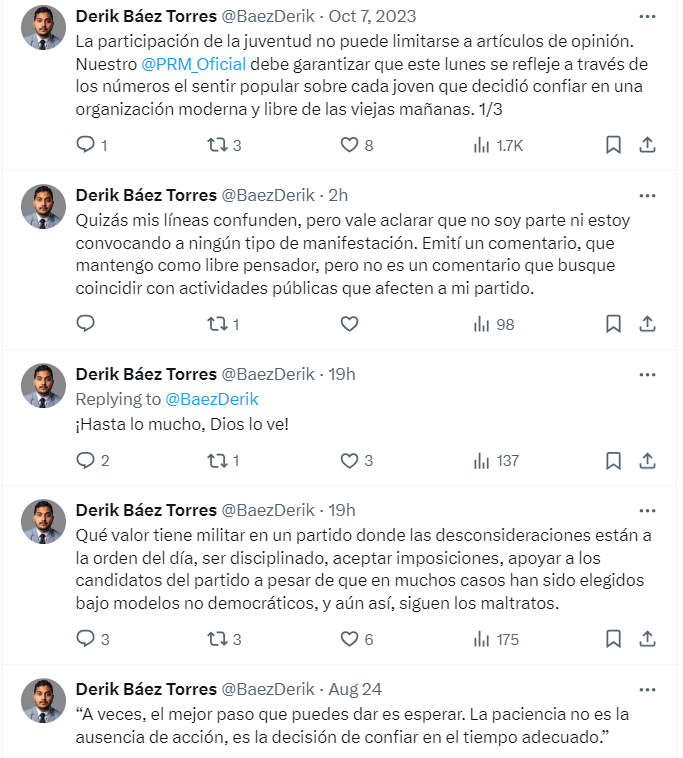Reply to the 2h tweet about manifestación
The image size is (683, 758).
(x=86, y=323)
